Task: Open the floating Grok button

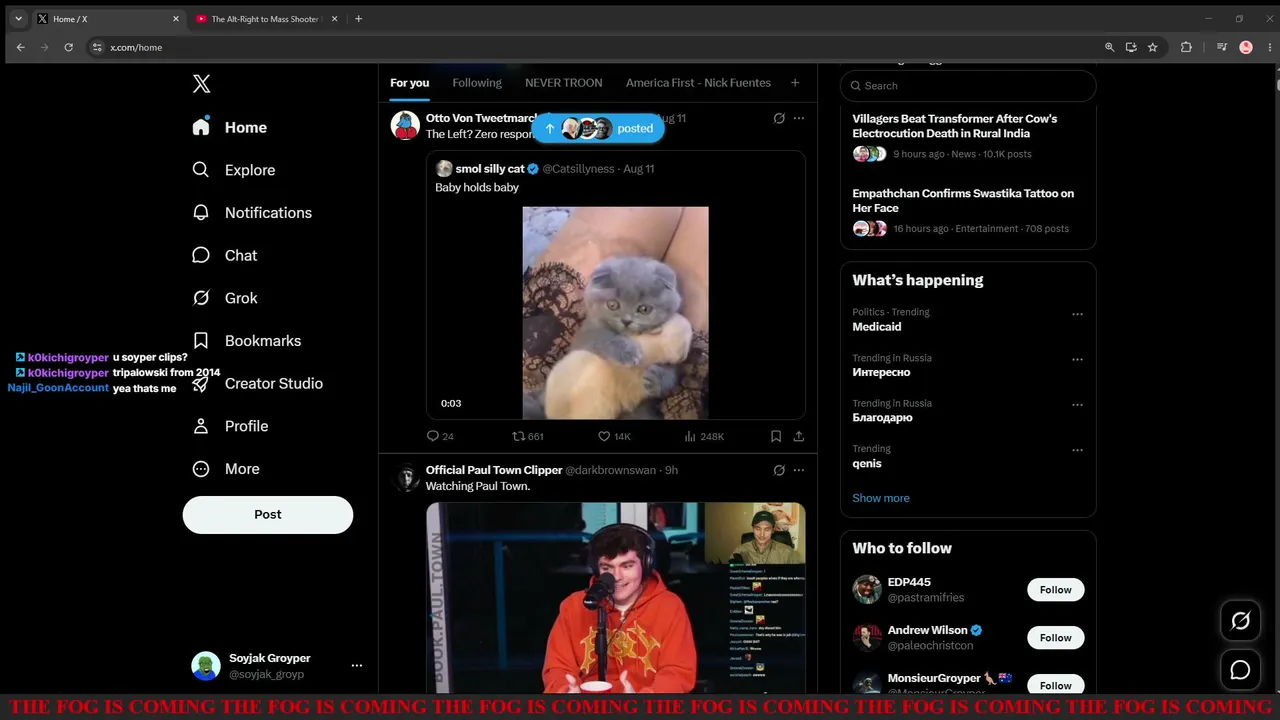Action: point(1240,621)
